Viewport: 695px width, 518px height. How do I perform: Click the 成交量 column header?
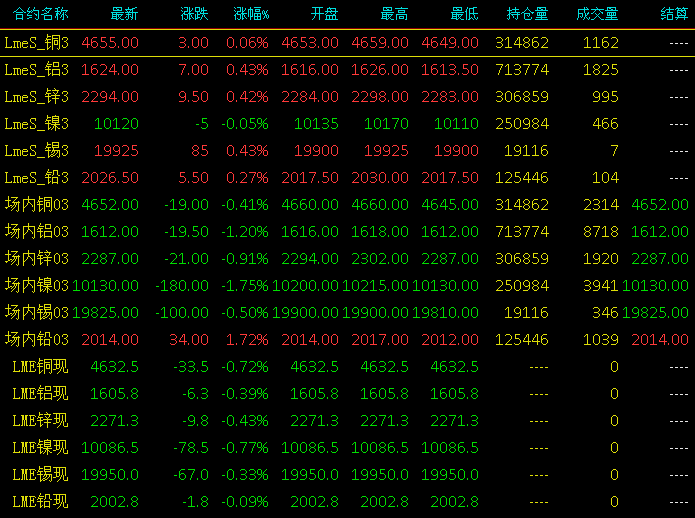[x=597, y=14]
